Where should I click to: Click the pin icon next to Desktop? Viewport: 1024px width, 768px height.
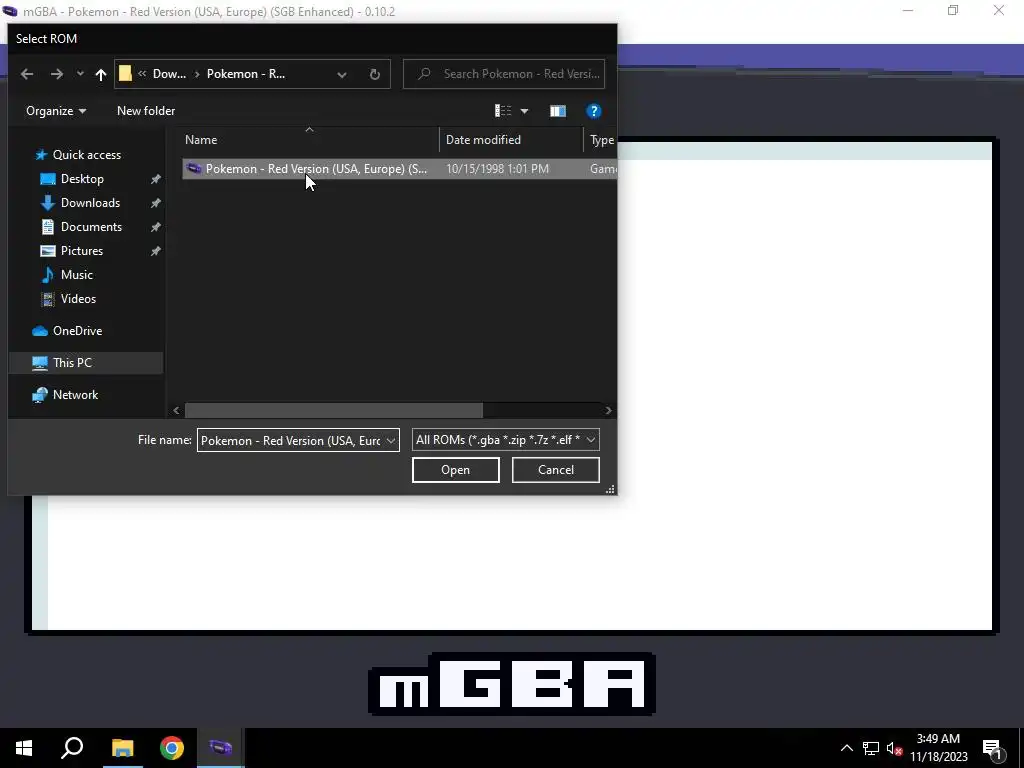(155, 179)
